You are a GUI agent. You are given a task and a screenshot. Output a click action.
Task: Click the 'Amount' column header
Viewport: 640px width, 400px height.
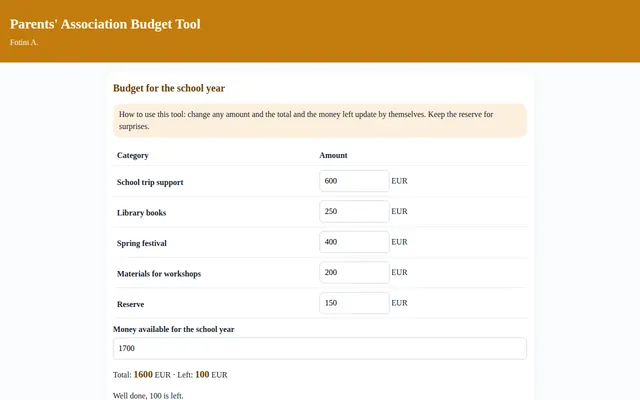click(x=333, y=155)
